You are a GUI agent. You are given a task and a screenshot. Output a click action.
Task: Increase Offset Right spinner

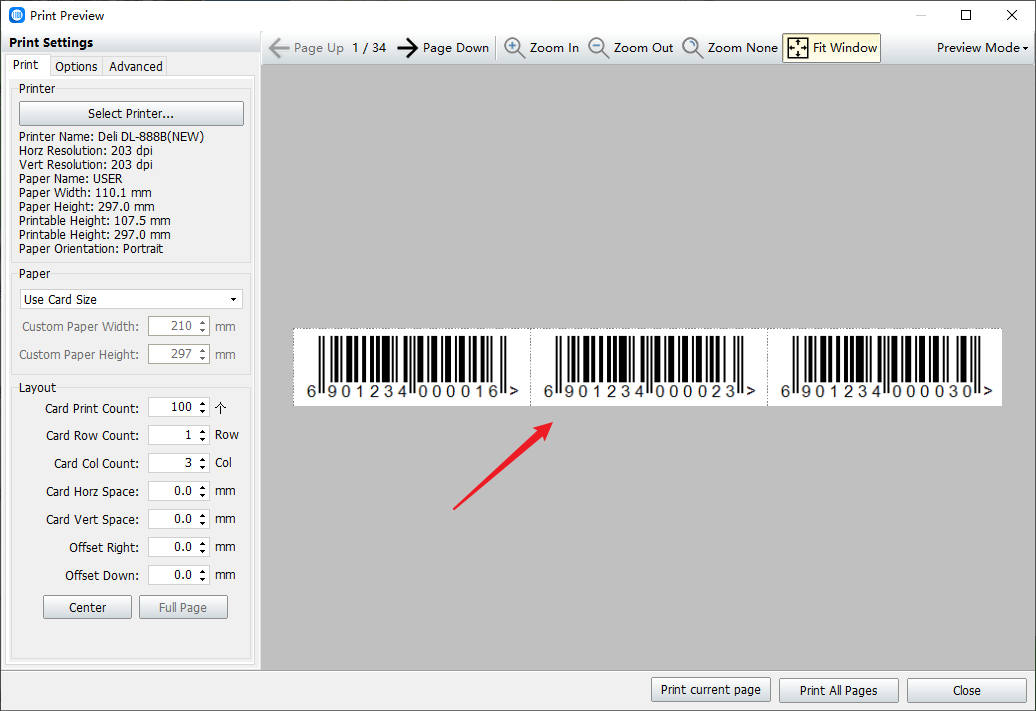[203, 543]
